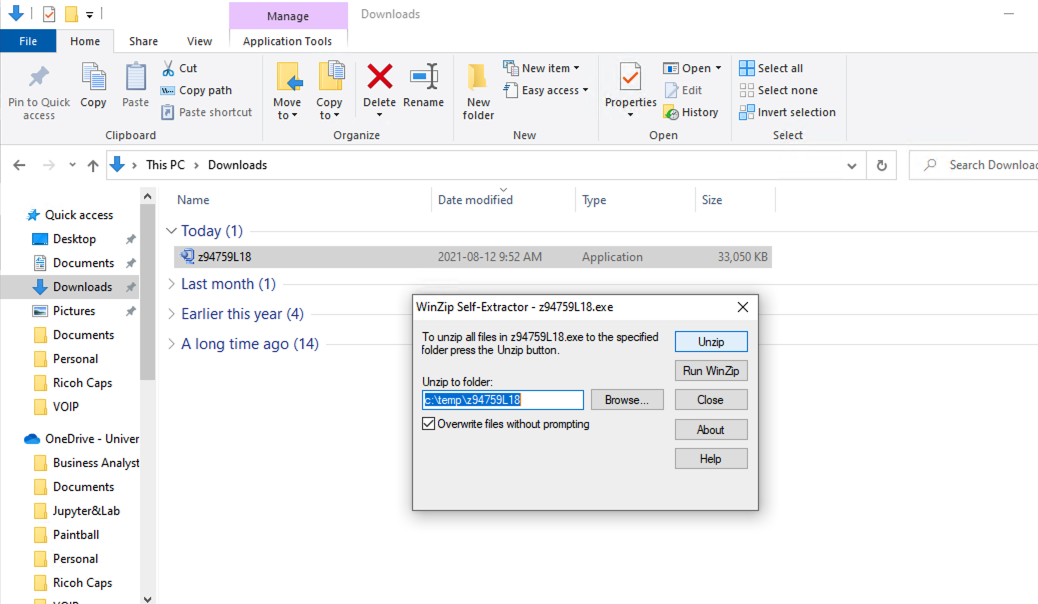Screen dimensions: 1038x604
Task: Click the Back navigation arrow
Action: [19, 165]
